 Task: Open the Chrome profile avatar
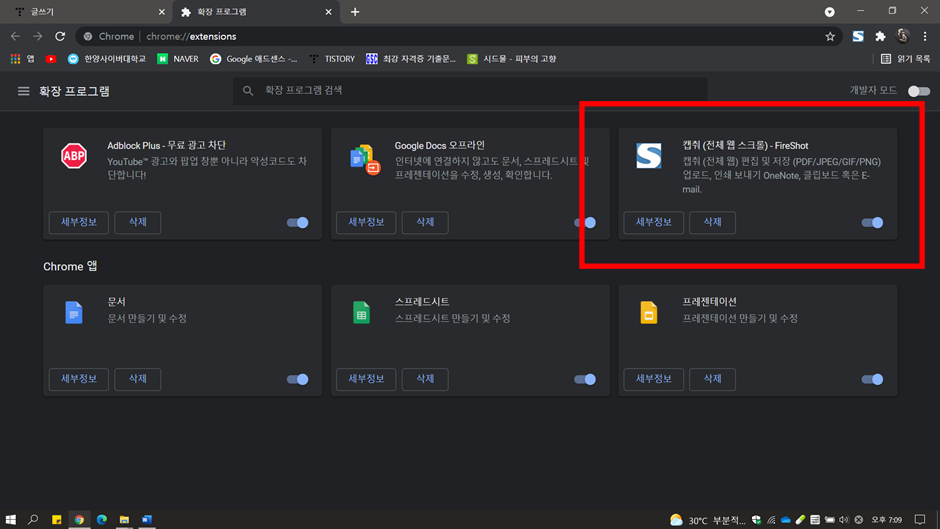(x=902, y=37)
